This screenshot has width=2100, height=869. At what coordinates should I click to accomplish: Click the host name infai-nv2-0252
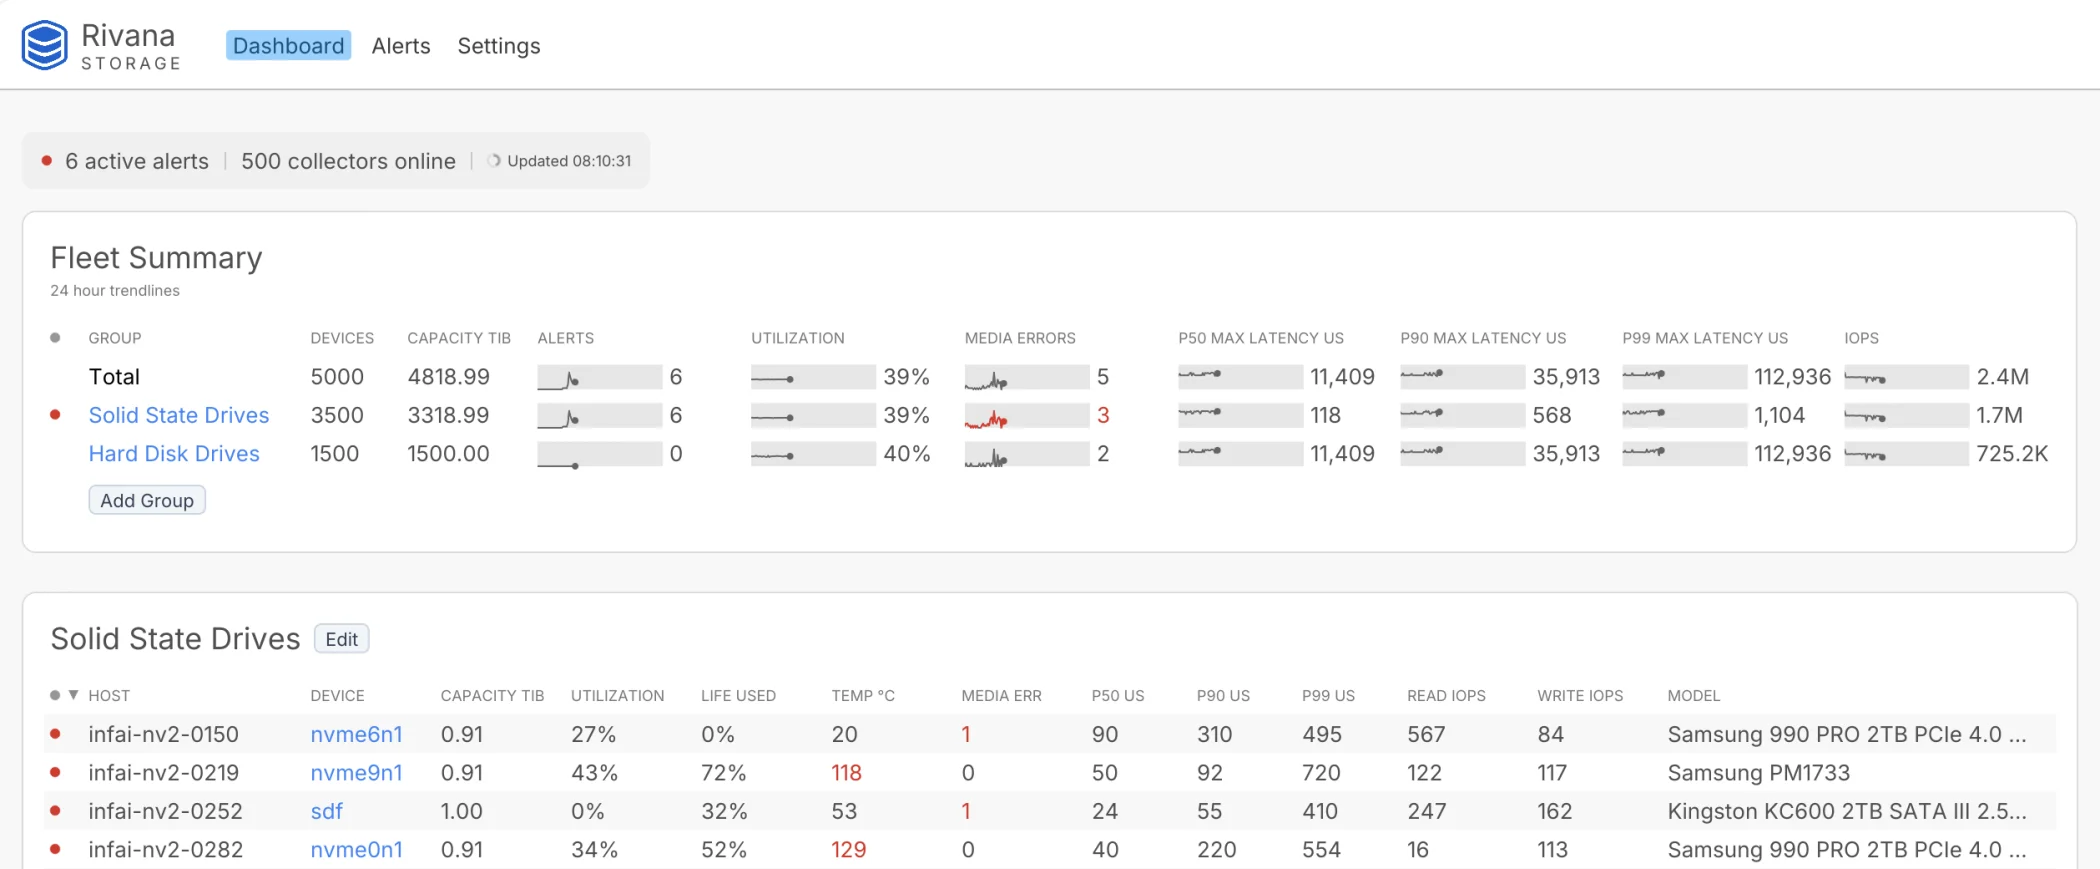pos(165,811)
